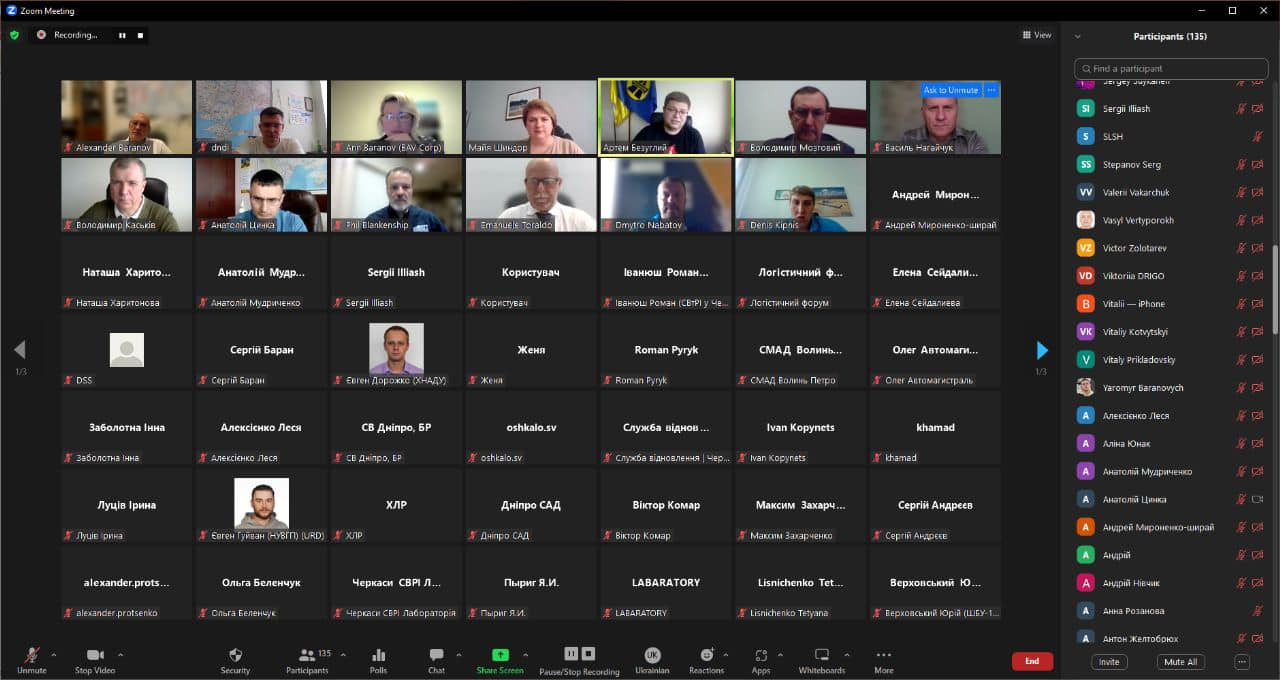Pause the recording from the top indicator
Viewport: 1280px width, 680px height.
[122, 35]
